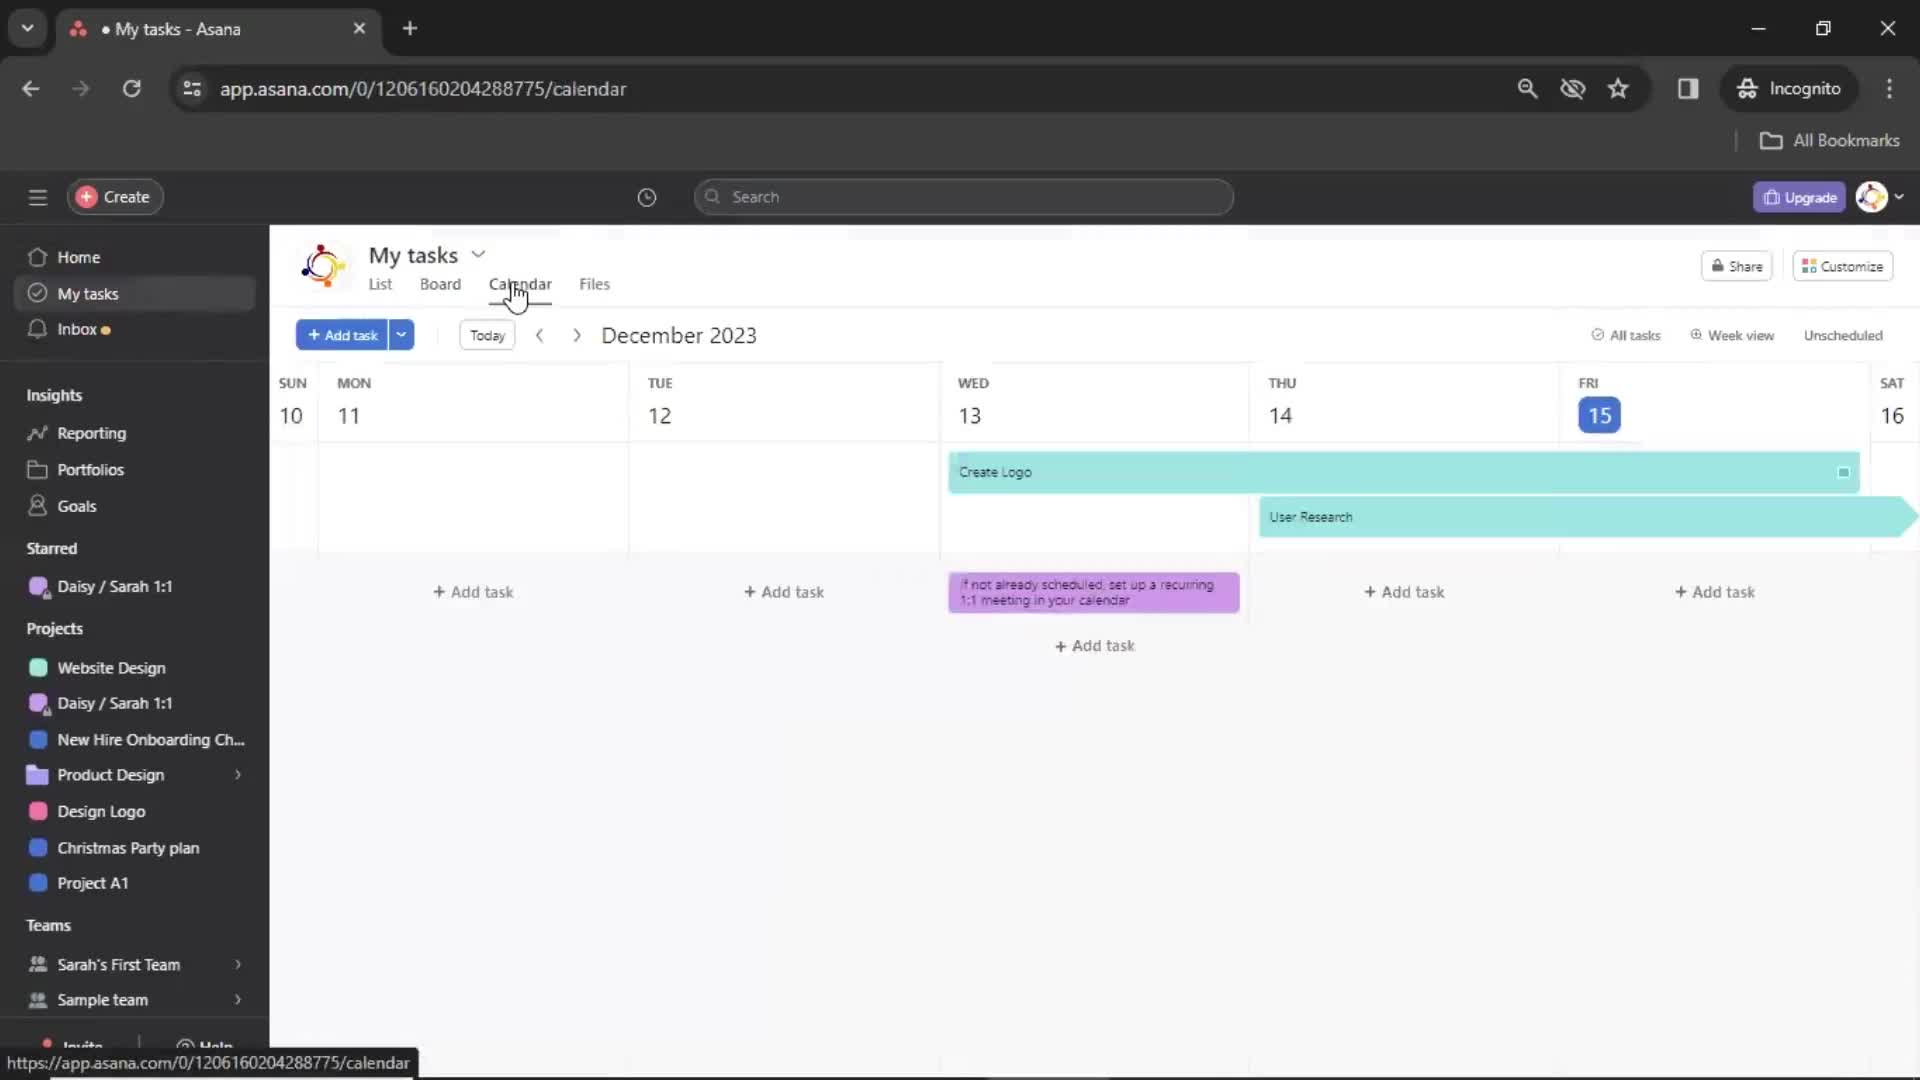Click the Share button top right
This screenshot has height=1080, width=1920.
pyautogui.click(x=1737, y=265)
